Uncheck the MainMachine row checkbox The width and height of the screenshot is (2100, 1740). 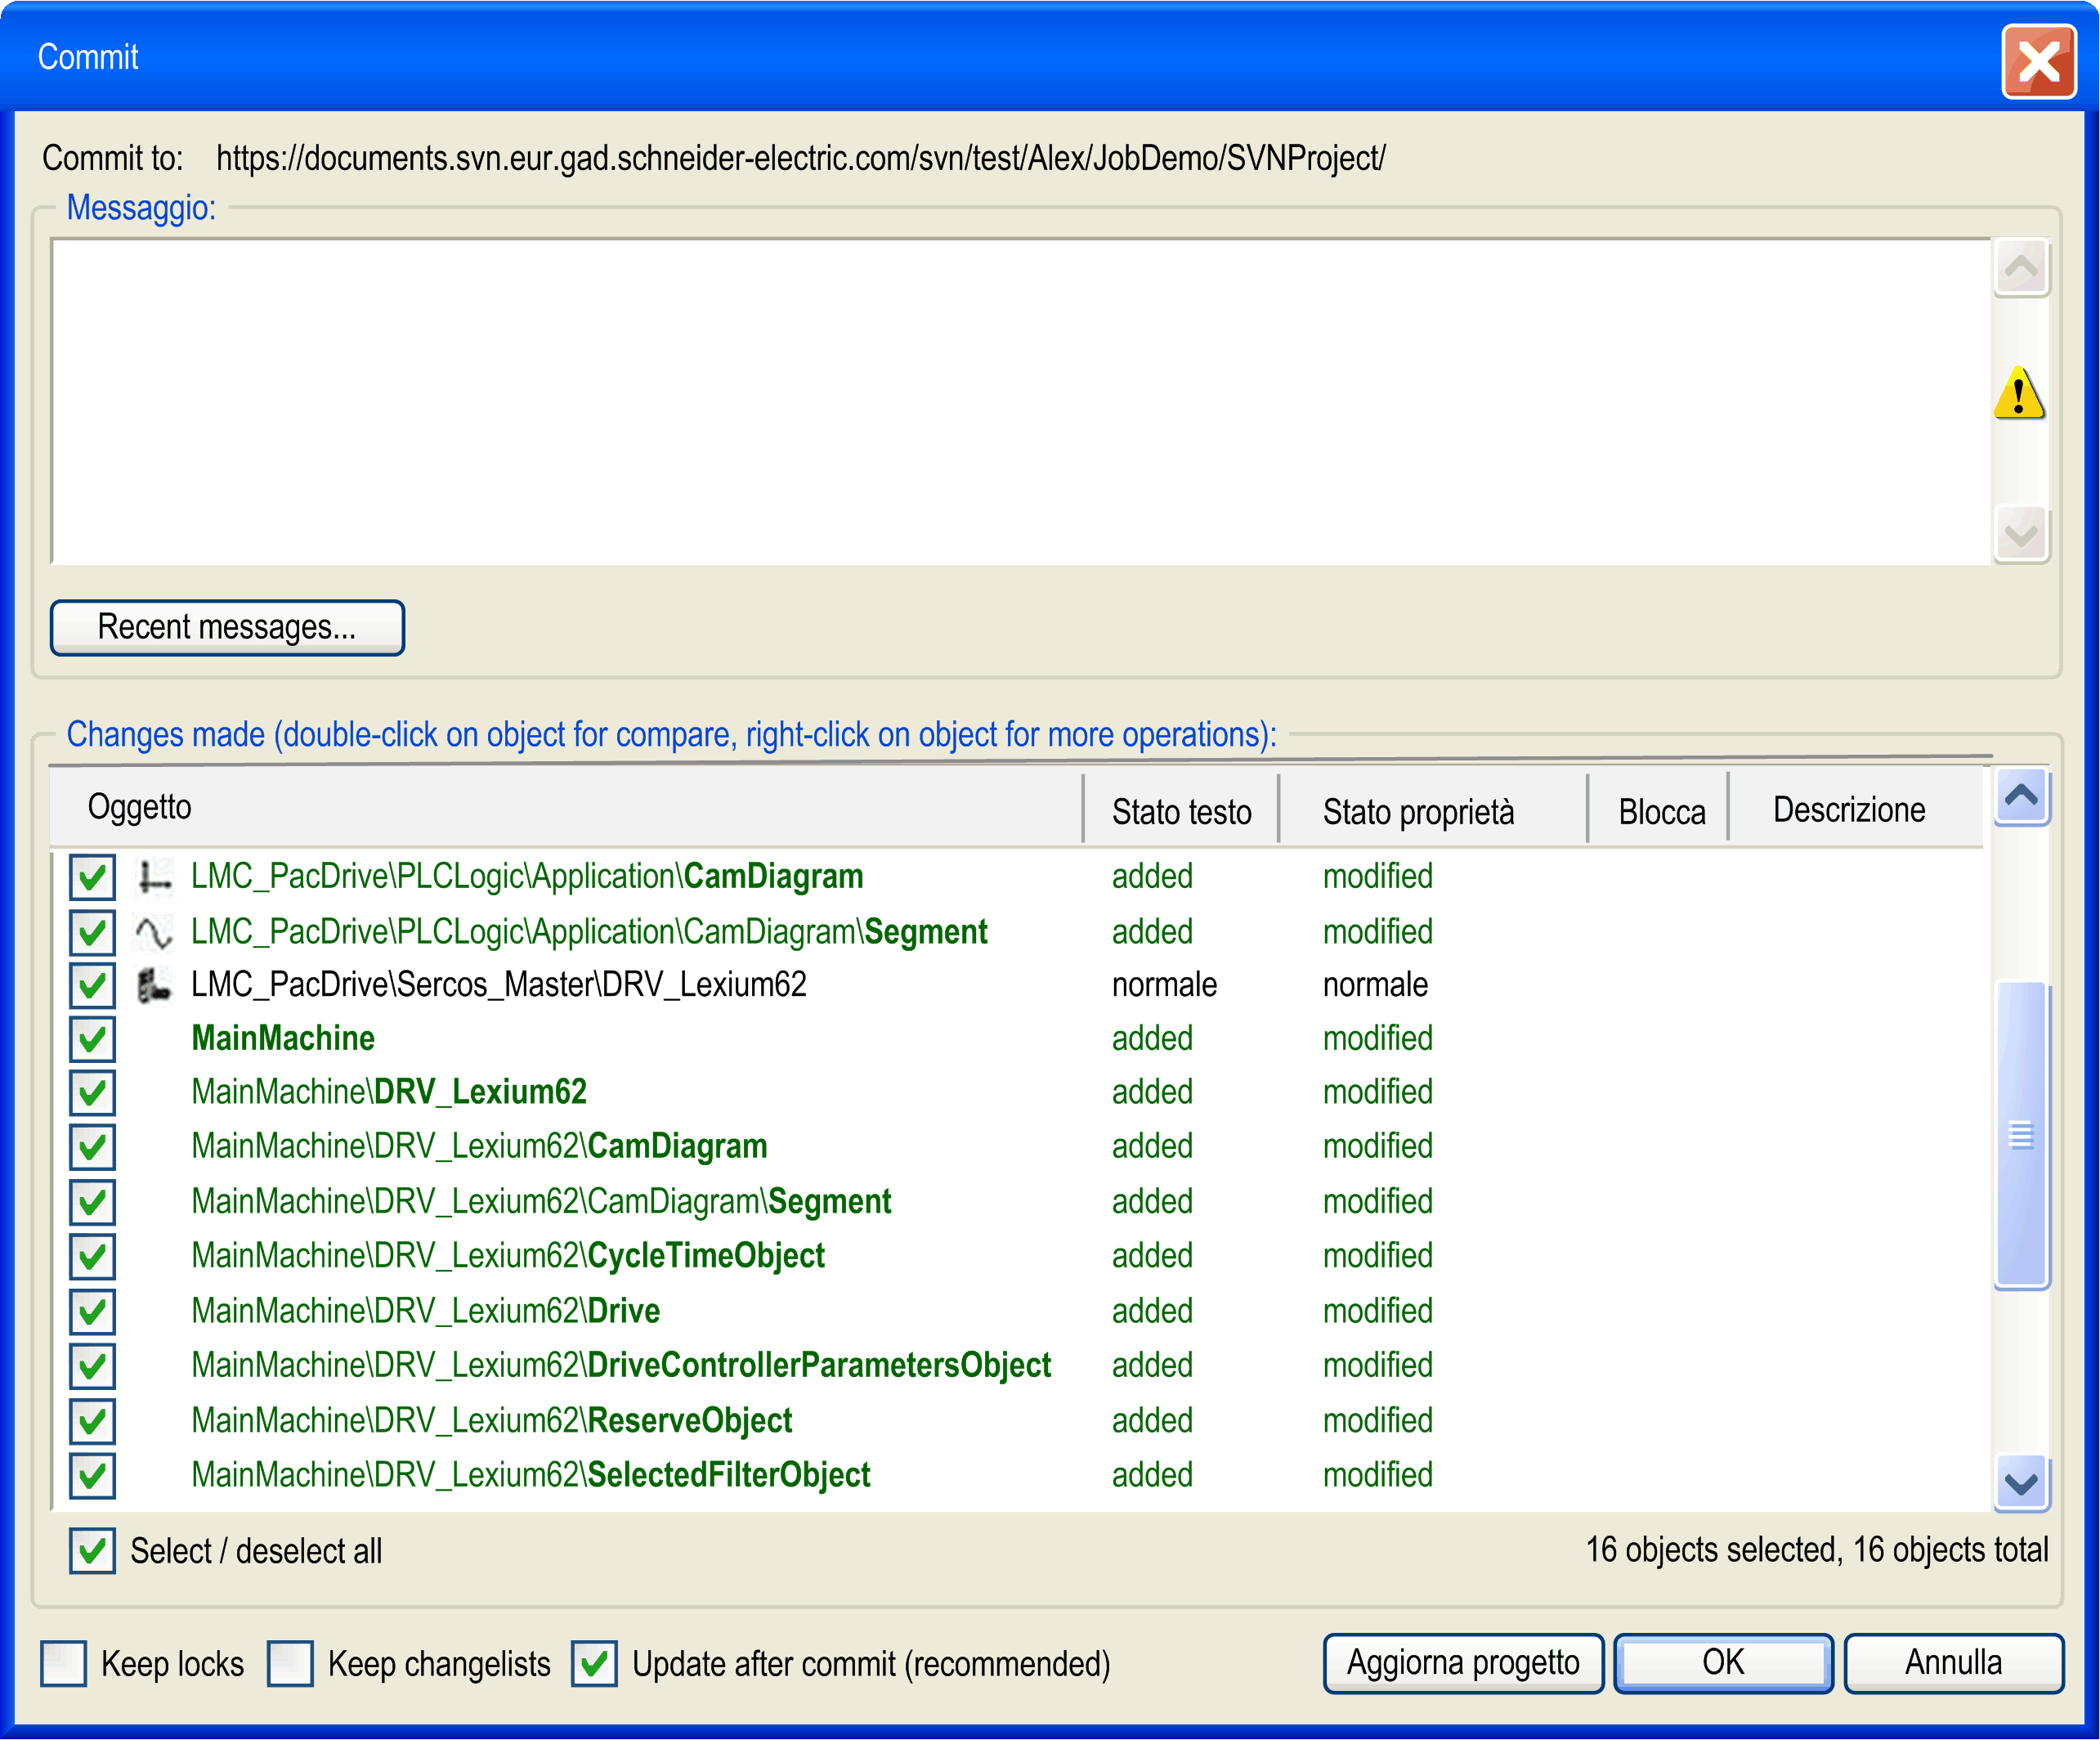point(92,1039)
